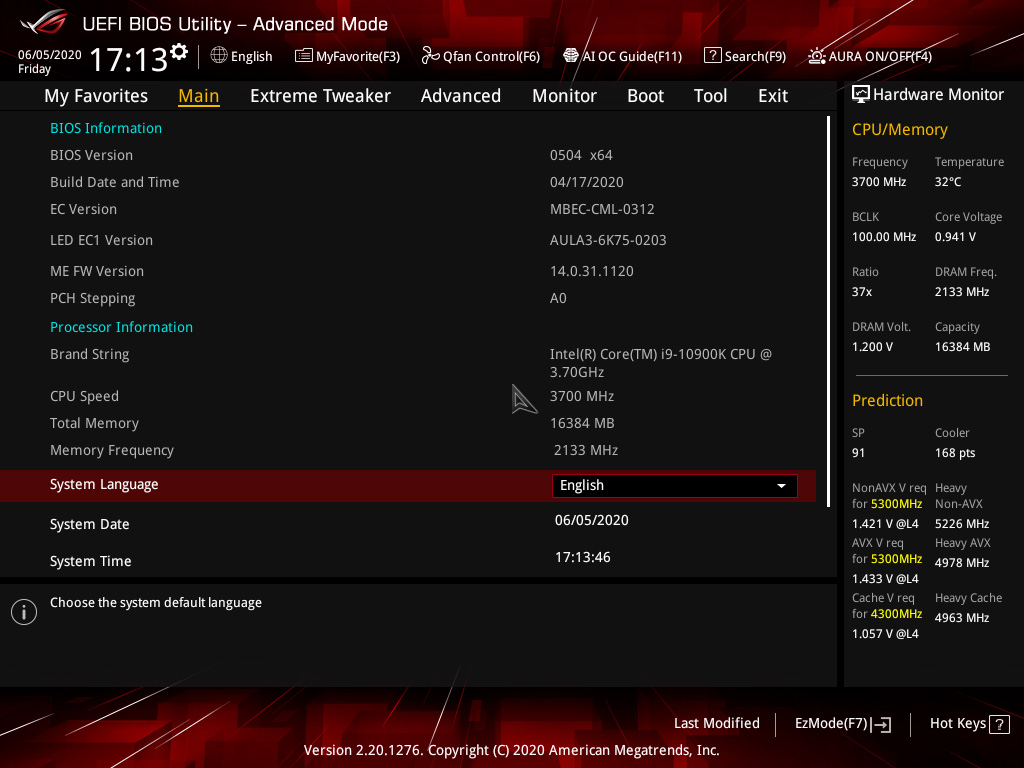Viewport: 1024px width, 768px height.
Task: Open the Exit tab
Action: pyautogui.click(x=773, y=96)
